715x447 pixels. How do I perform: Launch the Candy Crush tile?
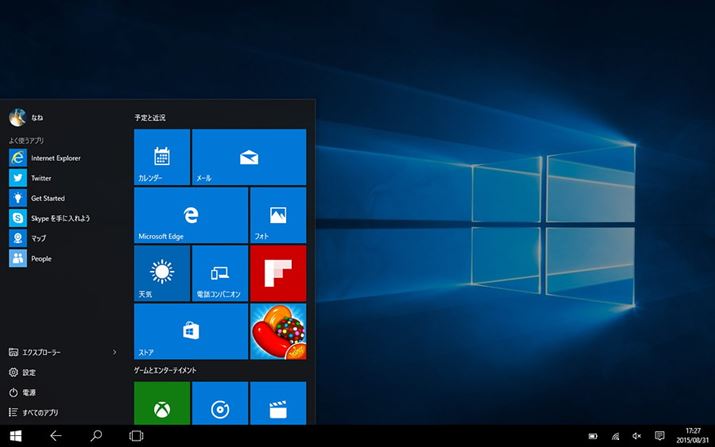(277, 331)
